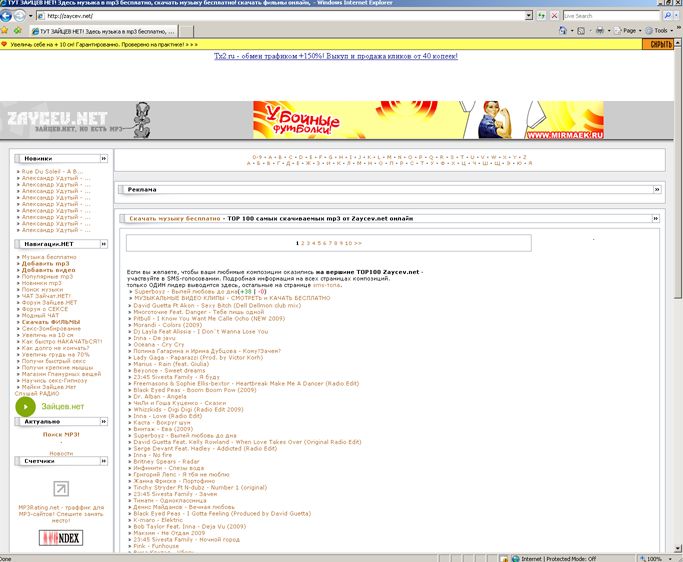
Task: Expand toolbar overflow chevron
Action: tap(679, 27)
